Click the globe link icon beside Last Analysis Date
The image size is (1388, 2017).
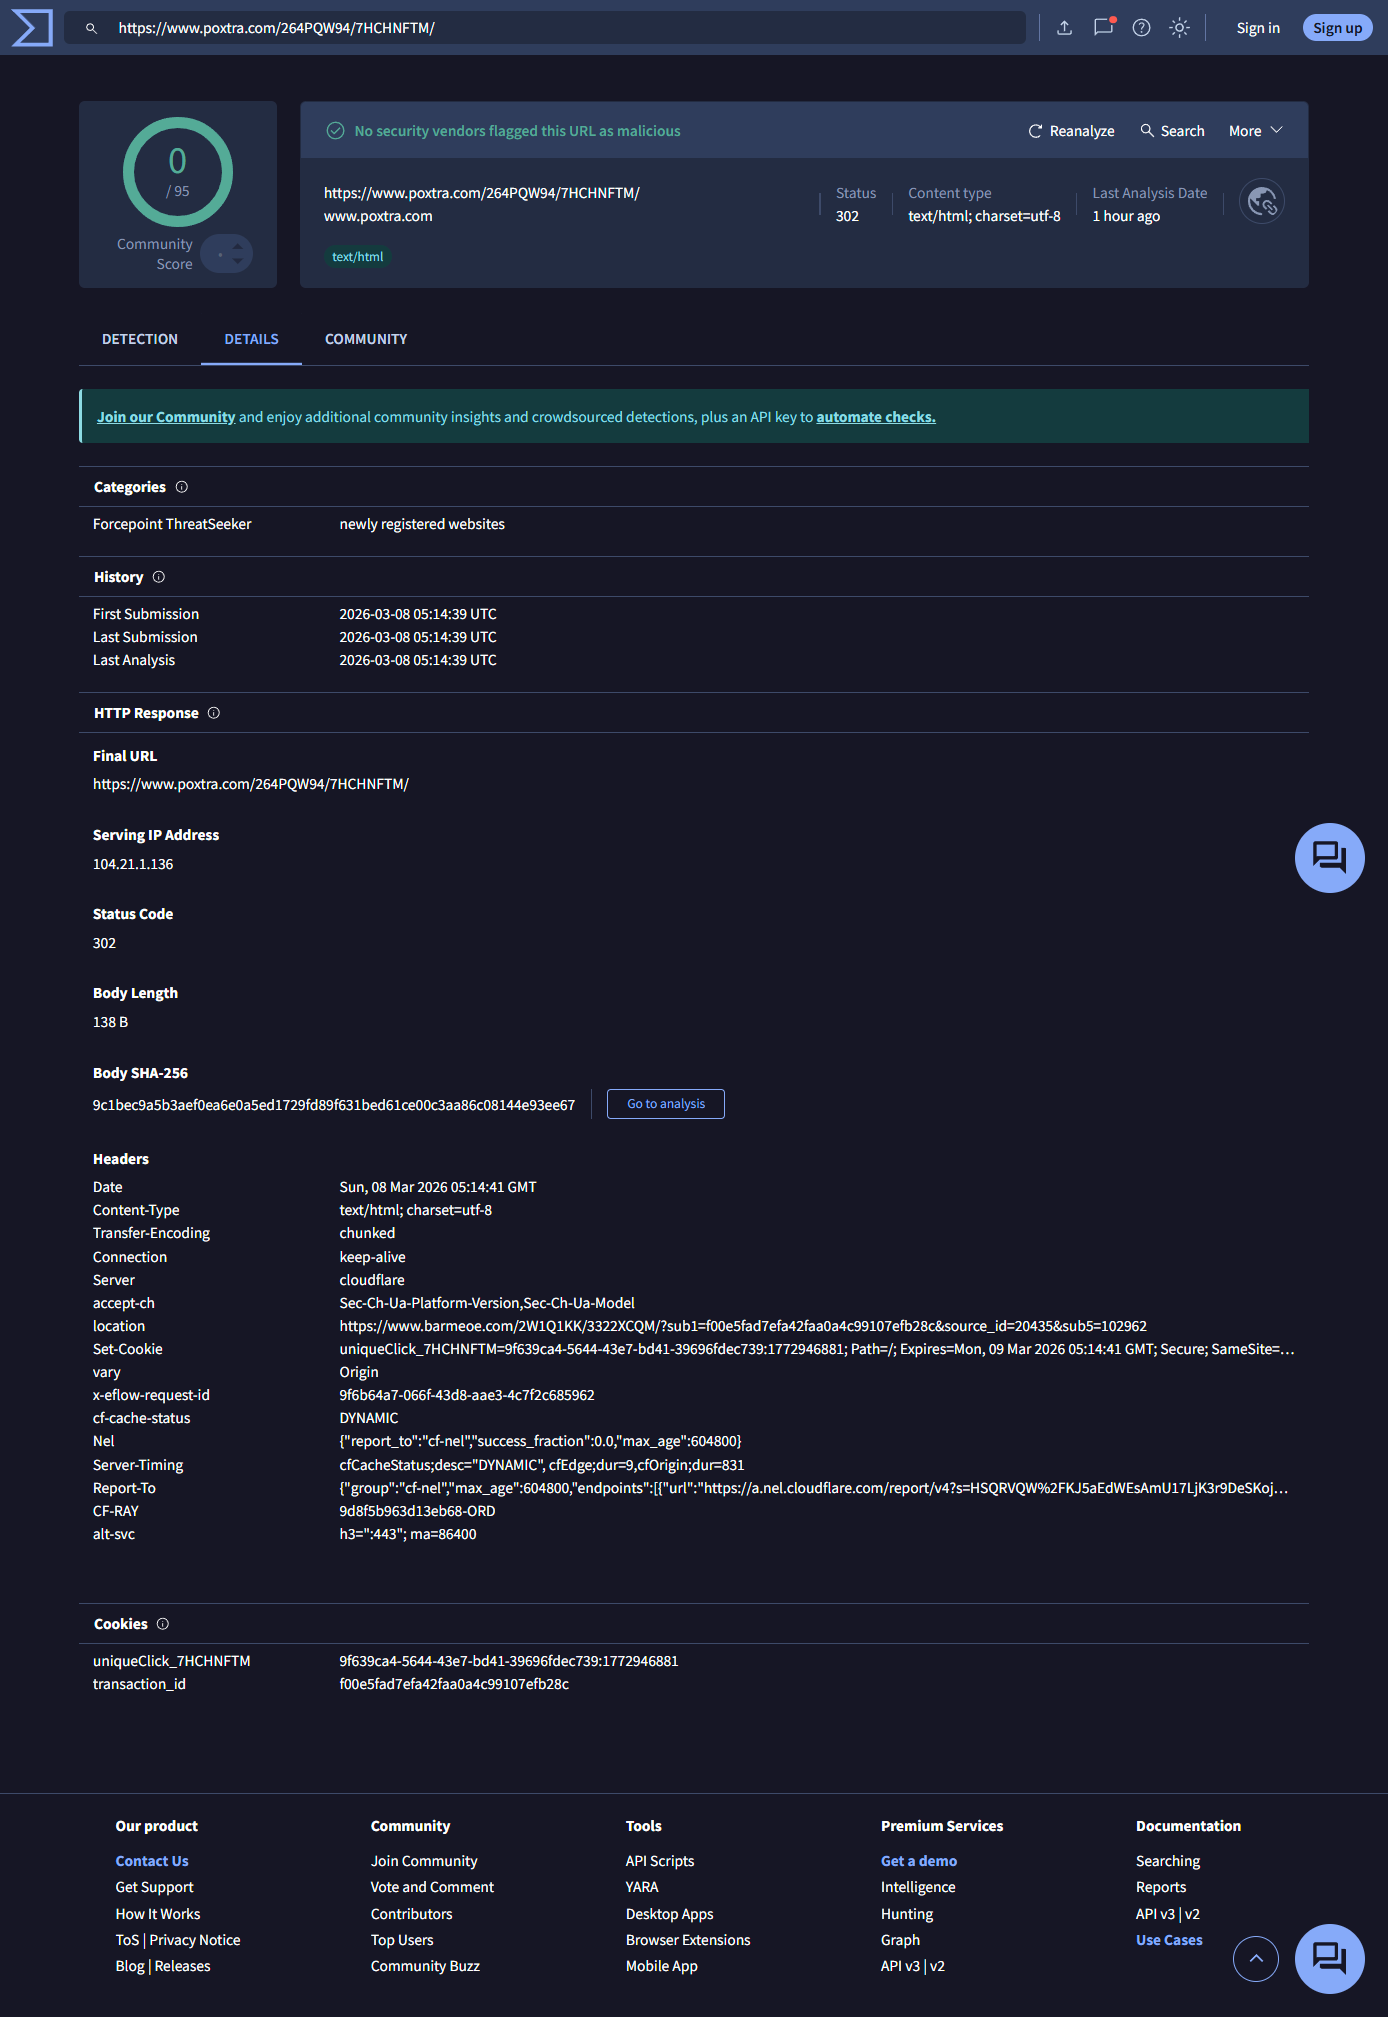[x=1262, y=203]
